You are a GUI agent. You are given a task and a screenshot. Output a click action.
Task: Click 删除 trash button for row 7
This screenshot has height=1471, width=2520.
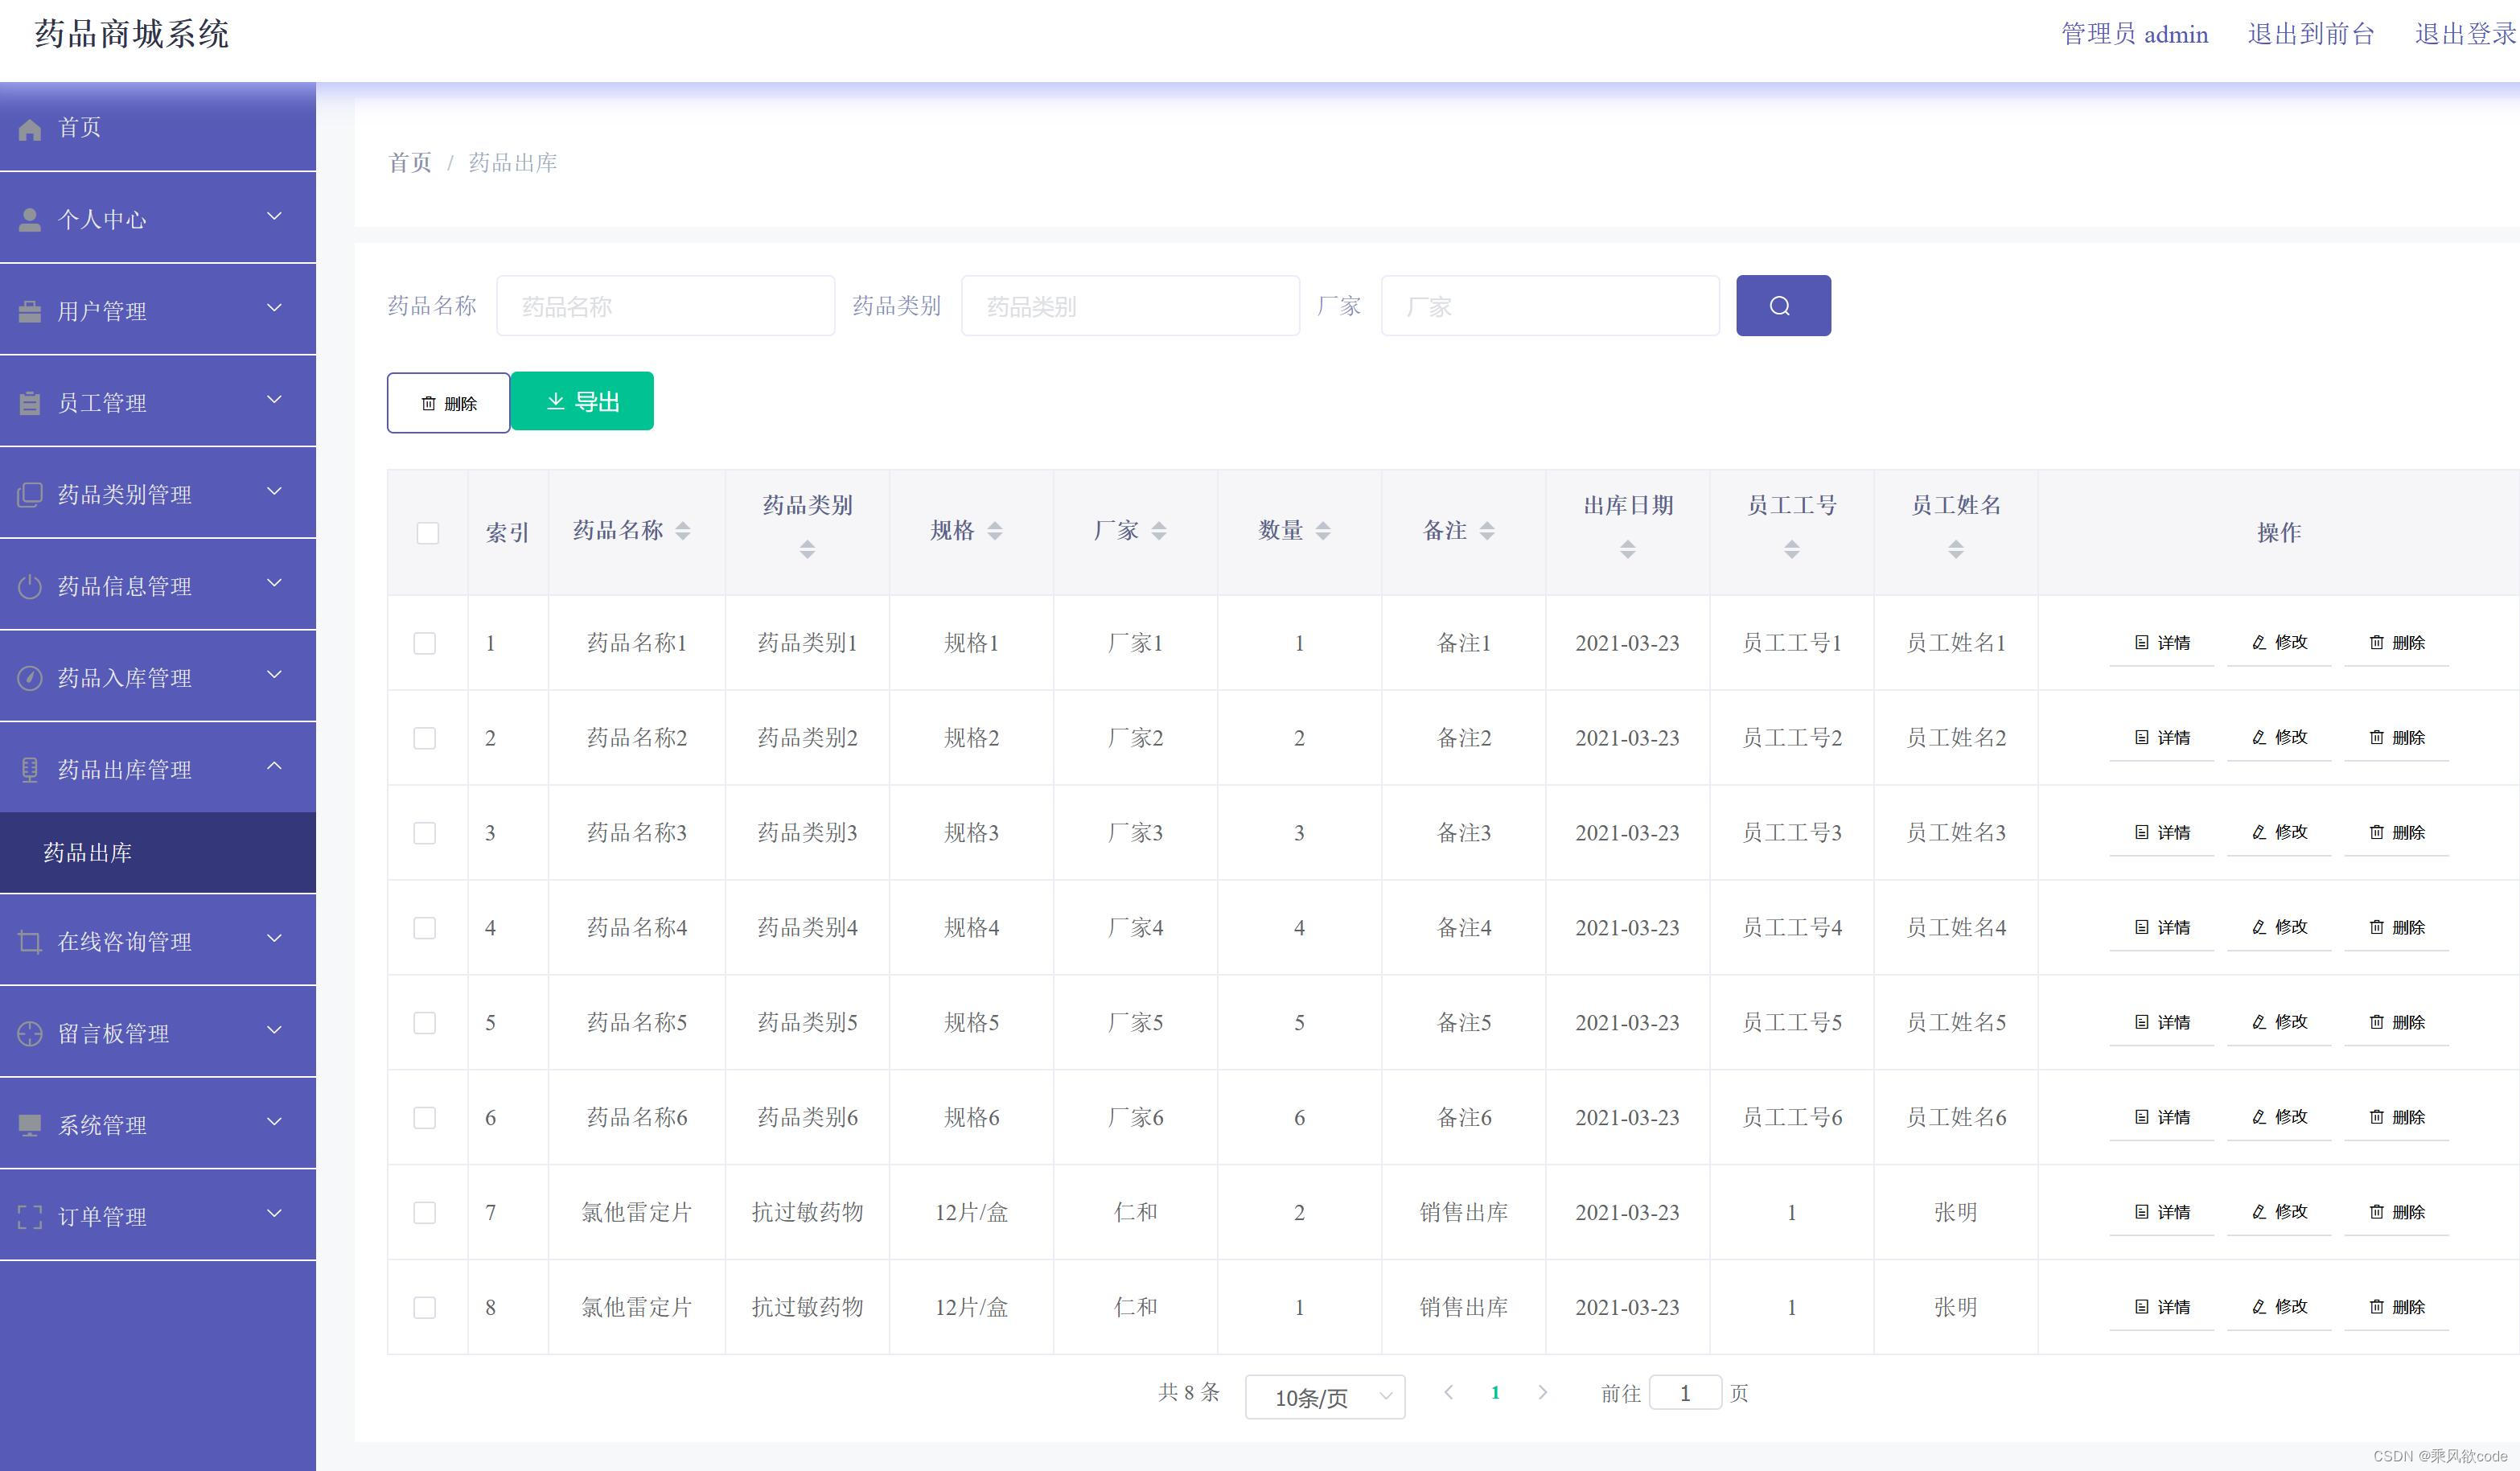coord(2396,1212)
